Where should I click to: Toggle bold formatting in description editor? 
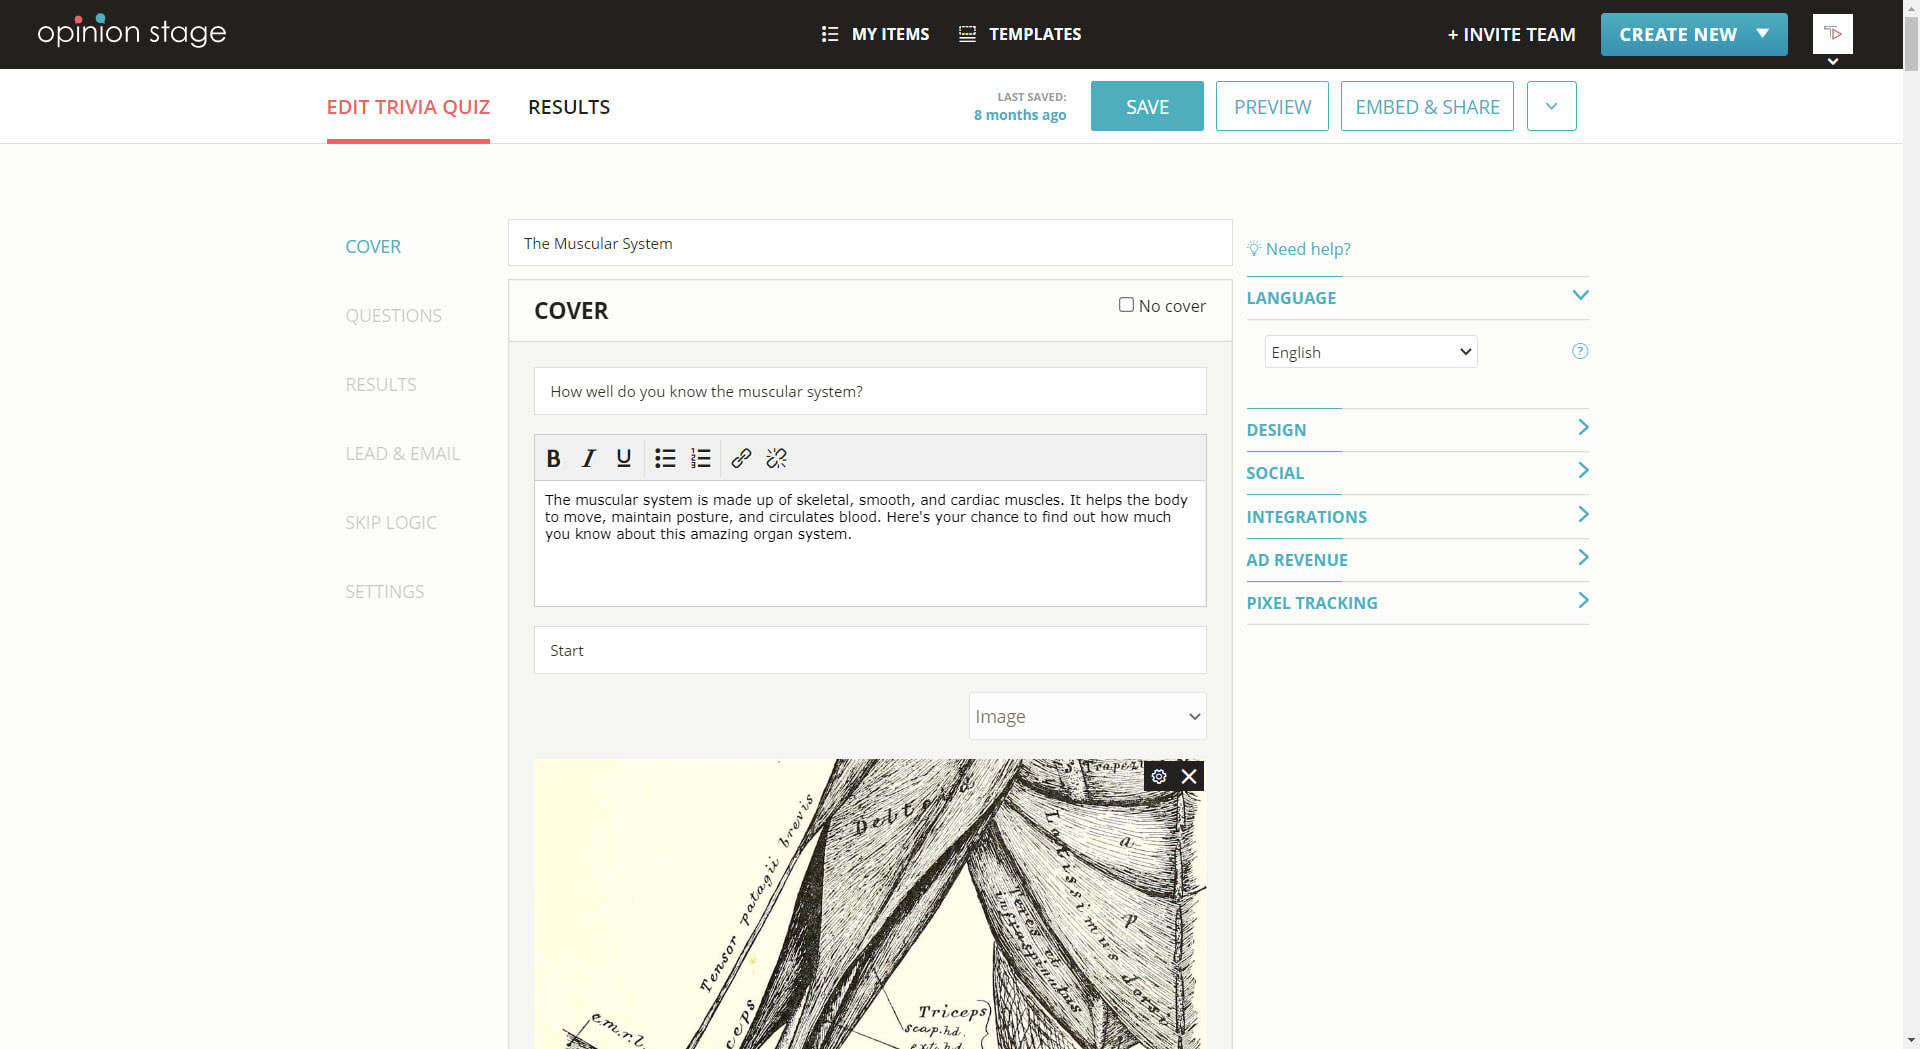[553, 458]
